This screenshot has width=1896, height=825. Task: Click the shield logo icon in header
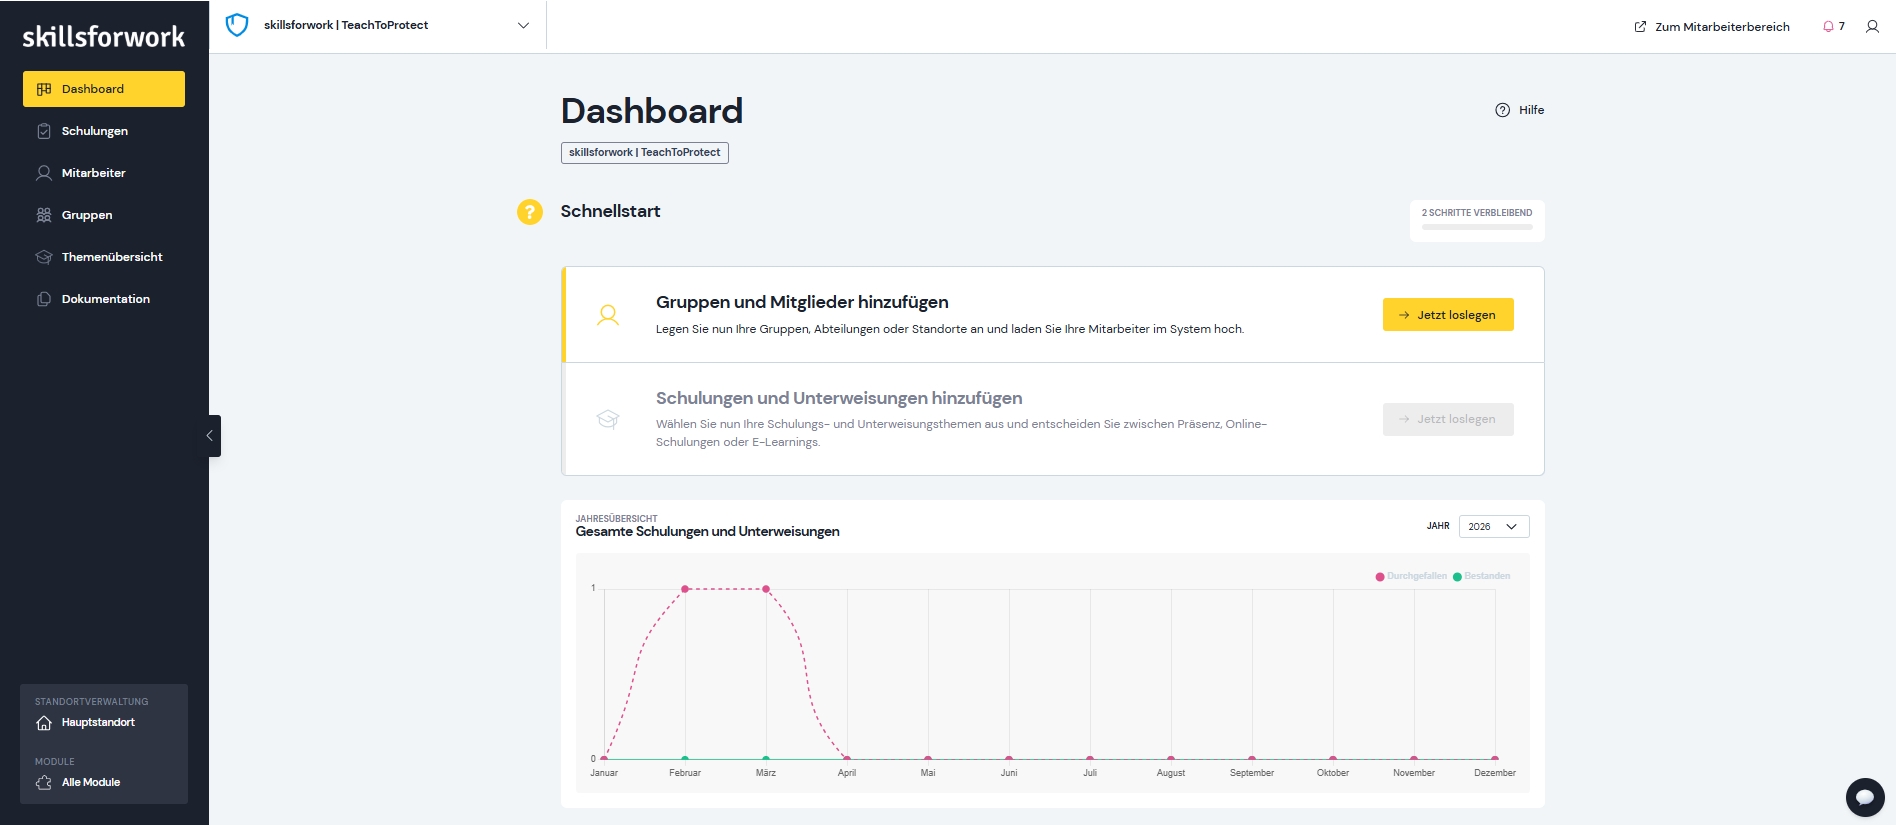pos(237,25)
